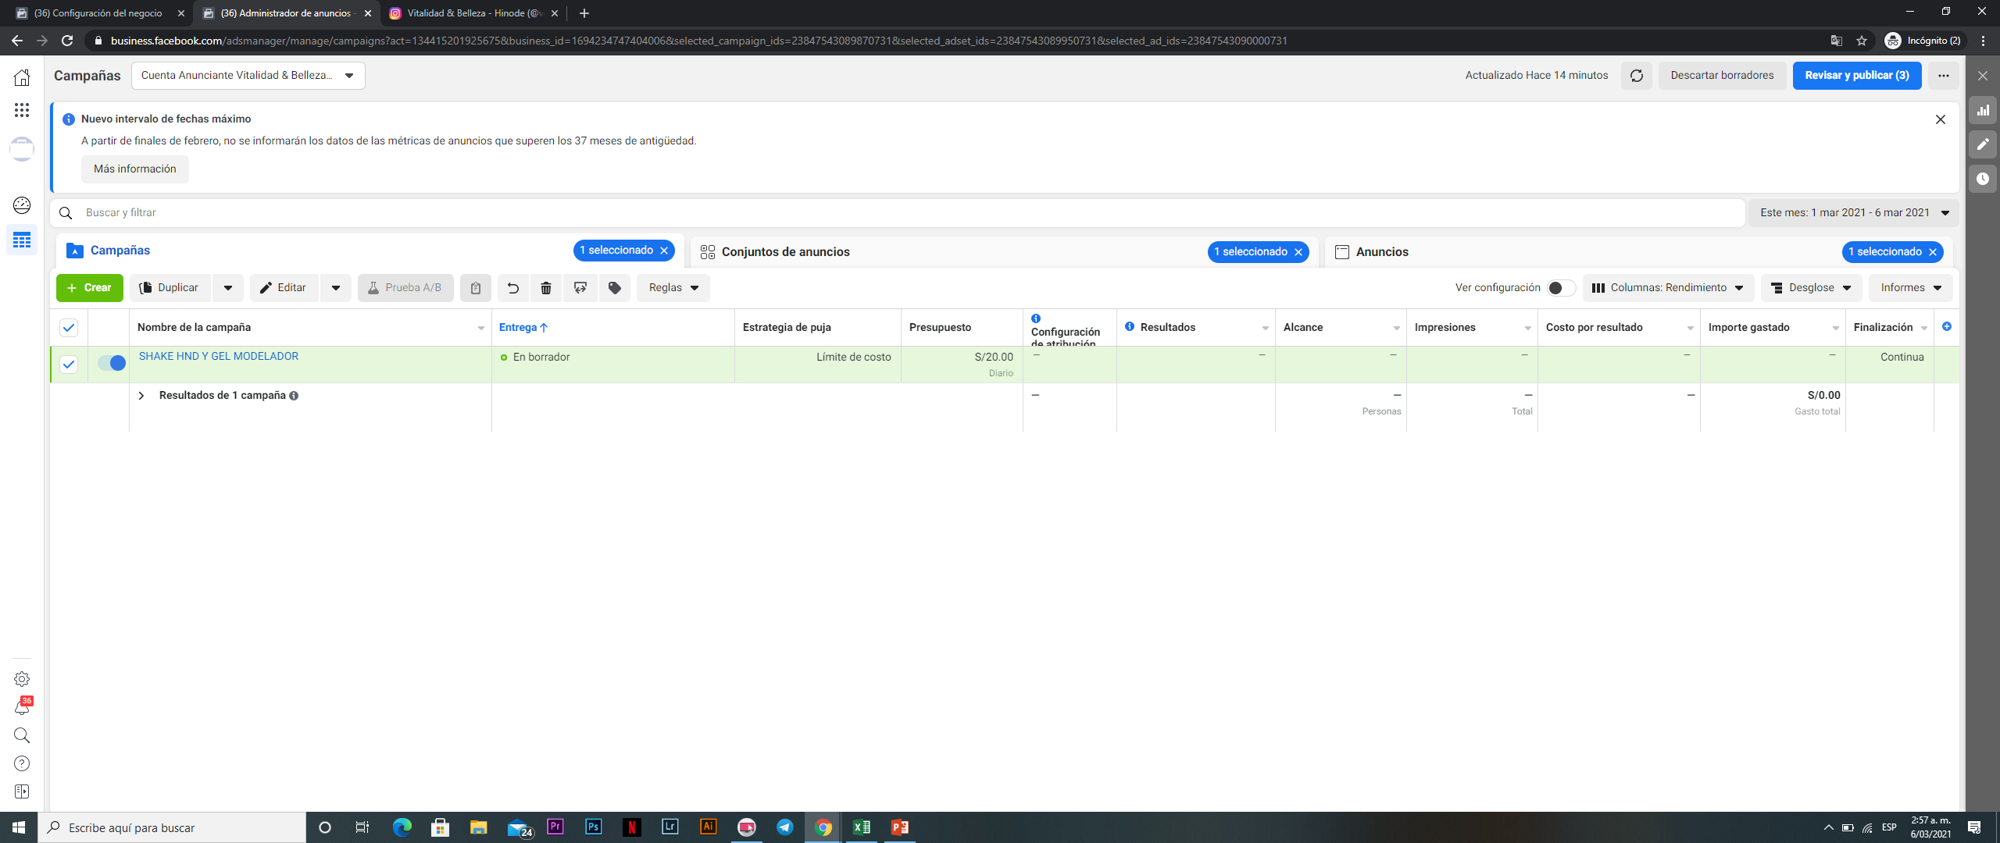Click the clock history icon in right panel
The image size is (2000, 843).
click(x=1982, y=179)
